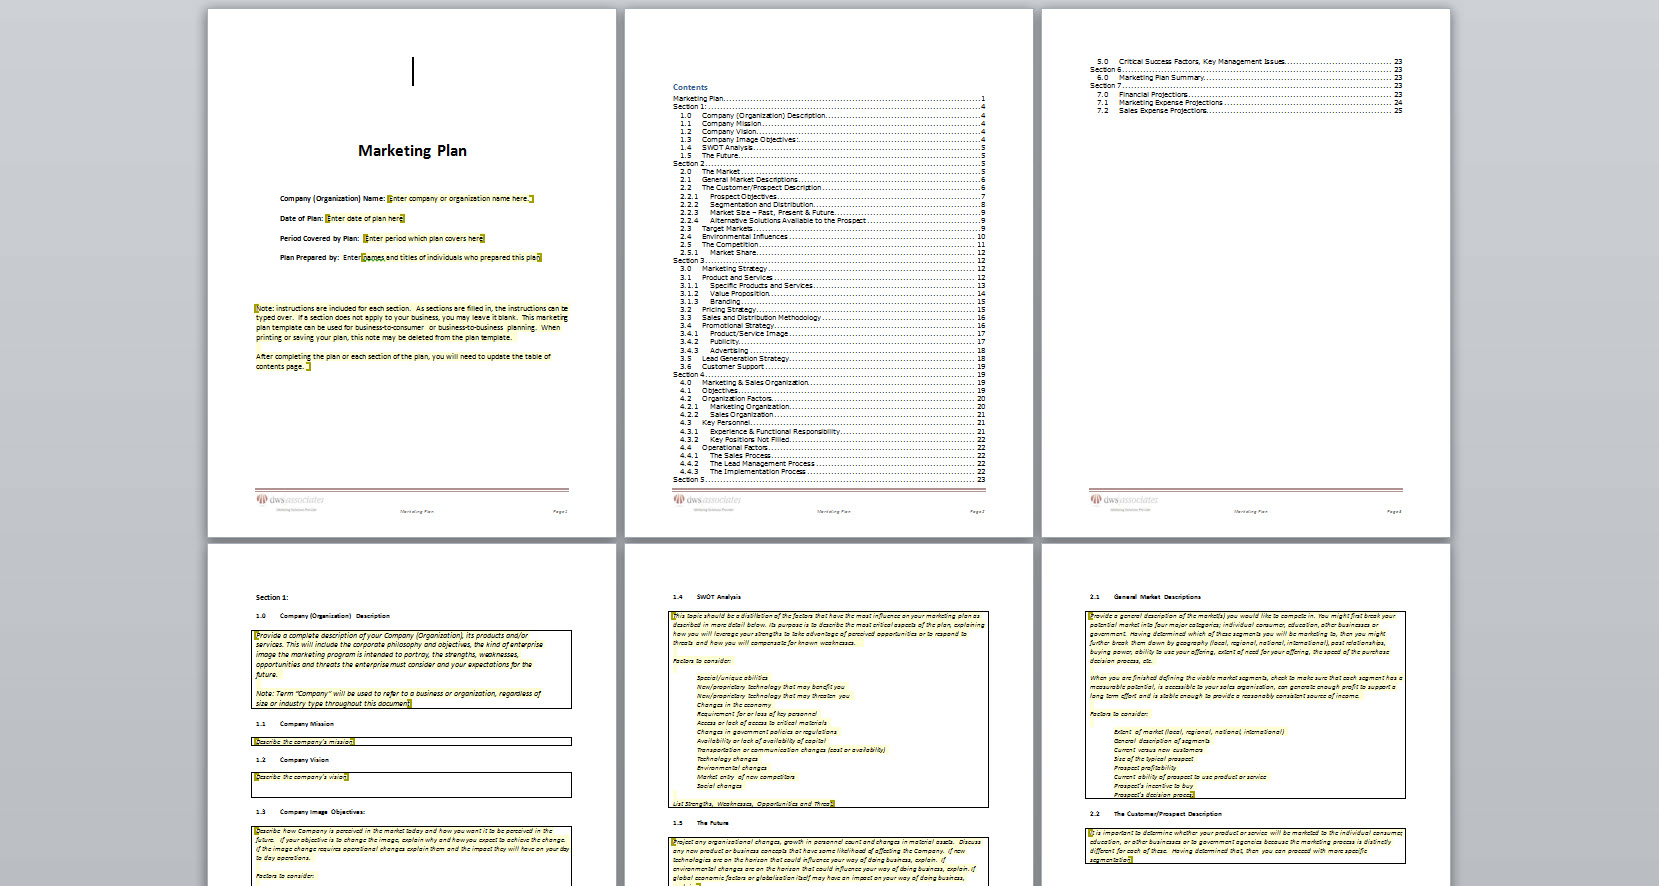1659x886 pixels.
Task: Open "4.3.2 Key Positions Not Filled" entry
Action: [832, 440]
